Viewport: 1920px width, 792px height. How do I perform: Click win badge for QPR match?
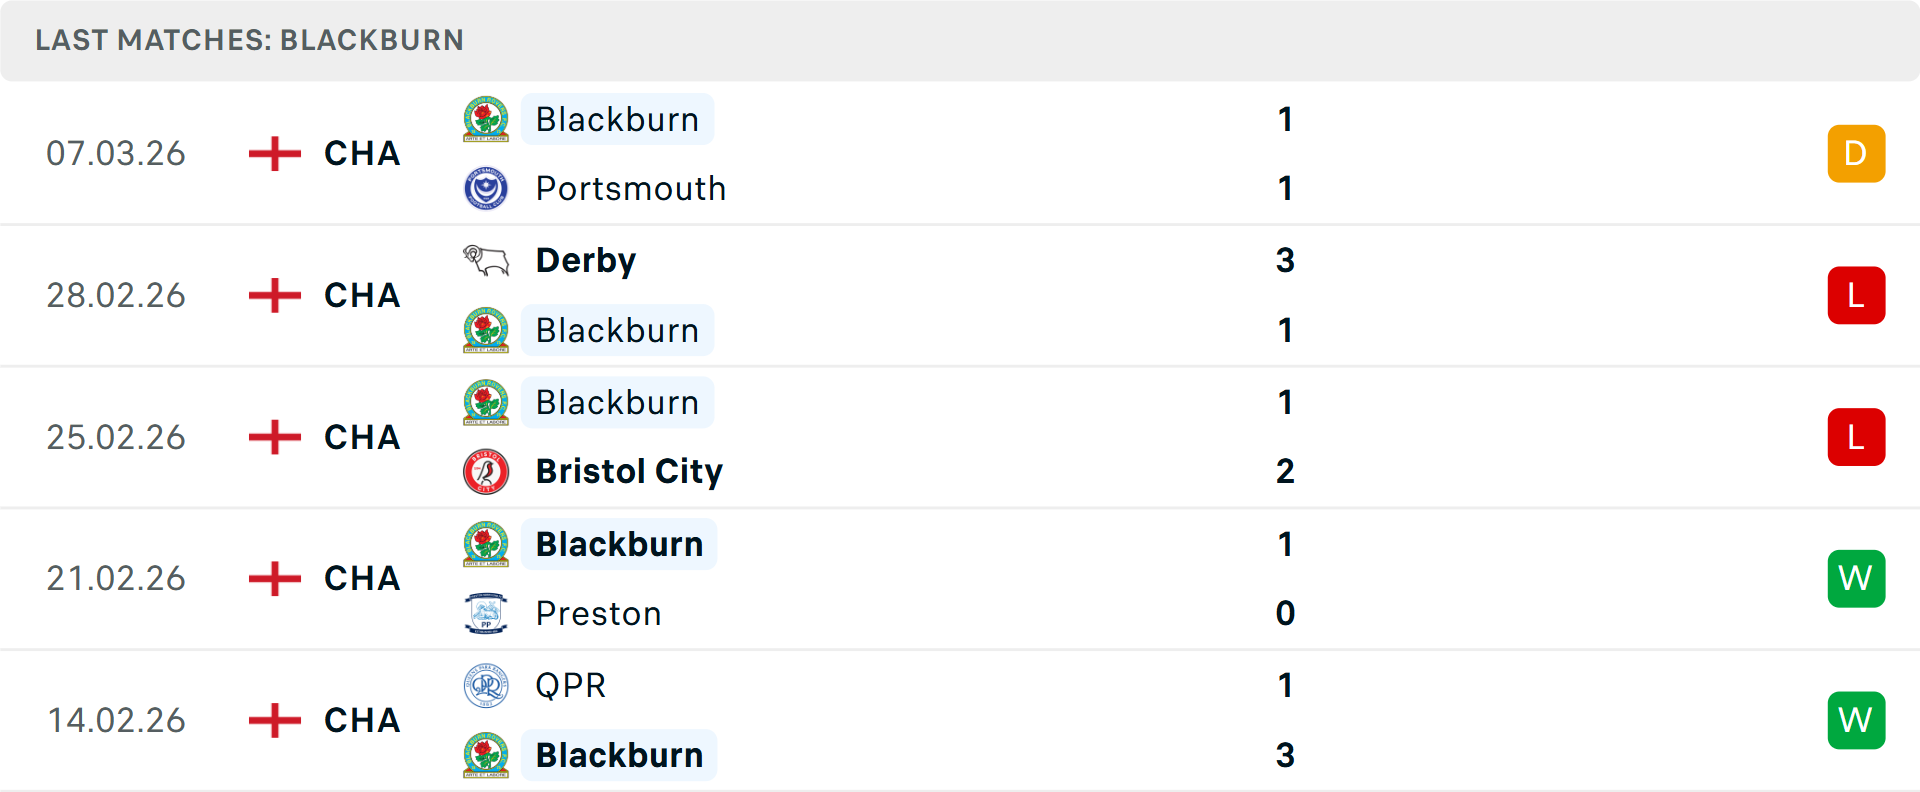point(1856,720)
